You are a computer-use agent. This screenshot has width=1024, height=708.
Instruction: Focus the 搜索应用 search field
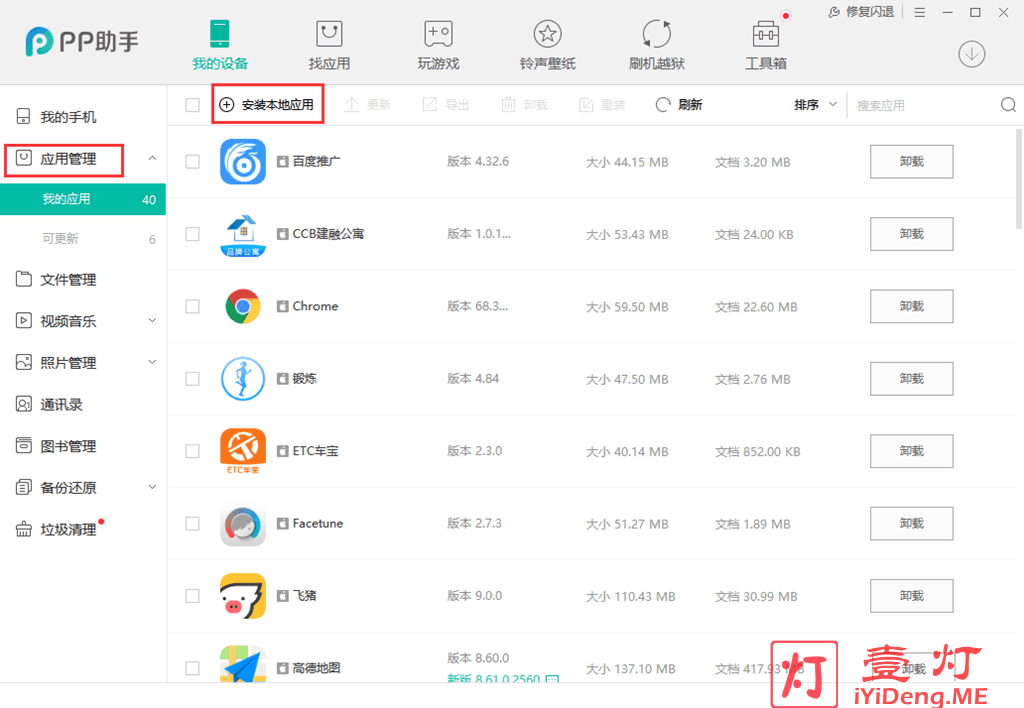(924, 105)
